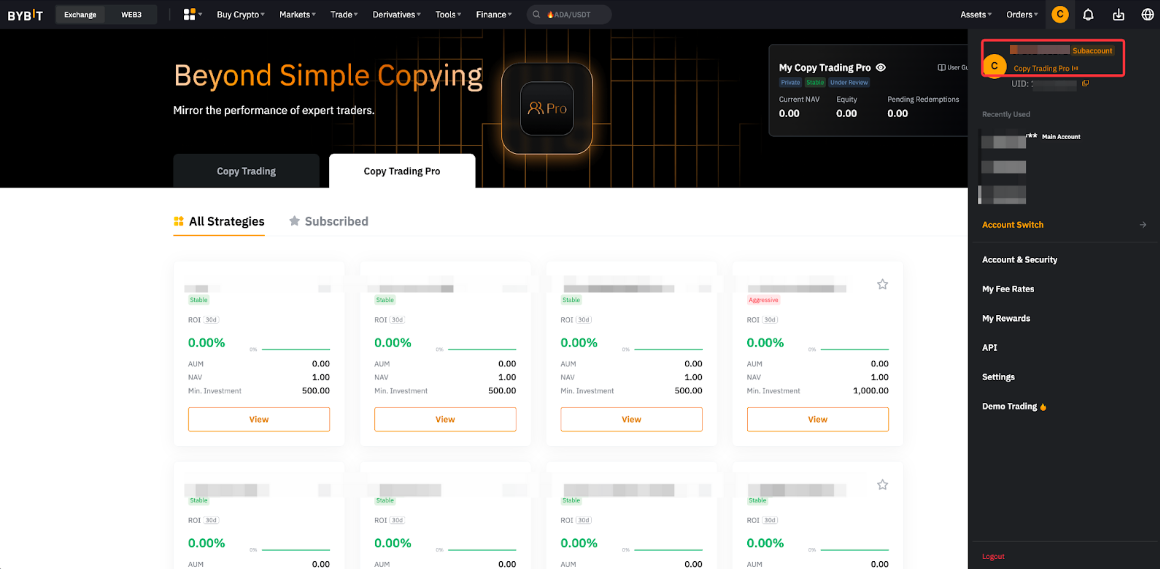Switch to the Exchange mode

80,15
